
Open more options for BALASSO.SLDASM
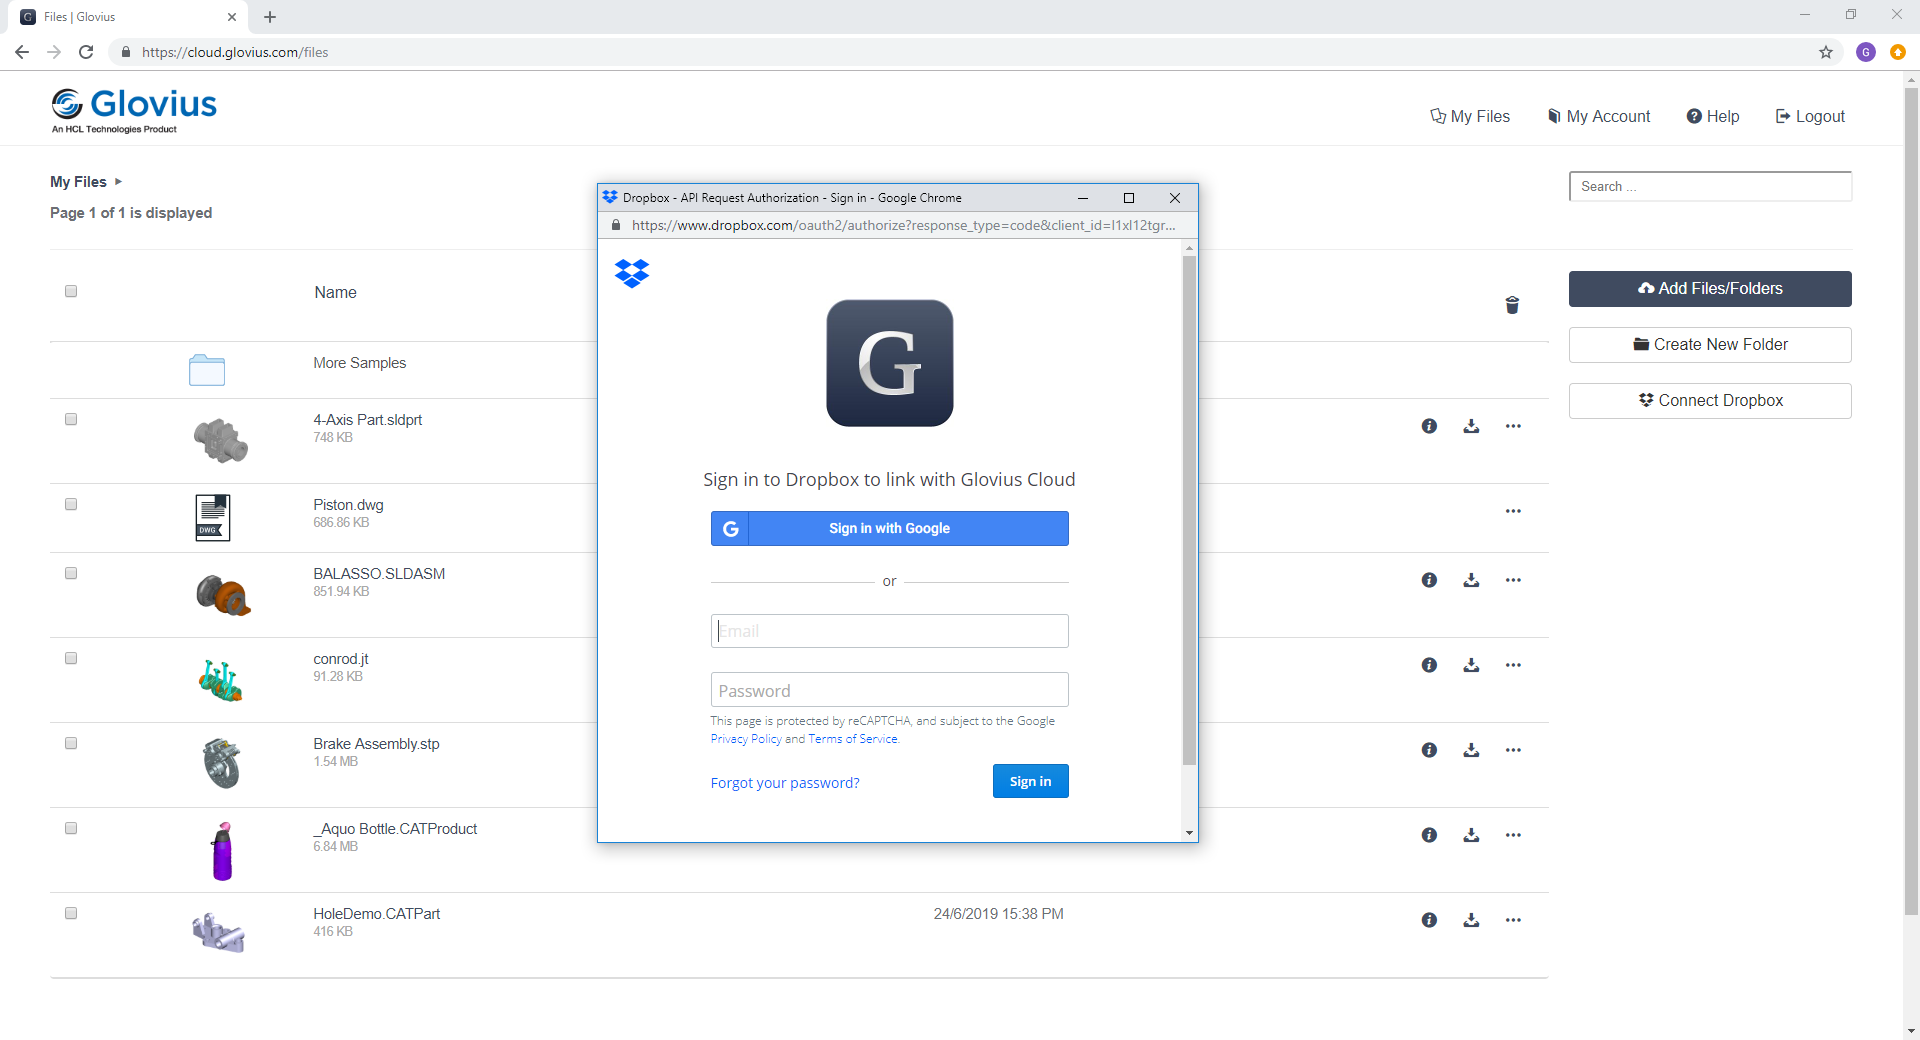click(1513, 580)
